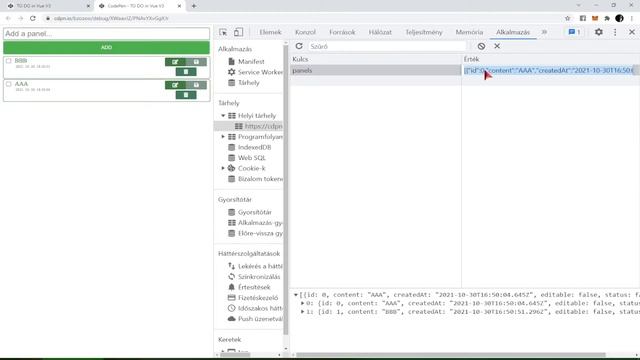This screenshot has width=640, height=360.
Task: Expand the Cookie-k tree node
Action: [x=223, y=168]
